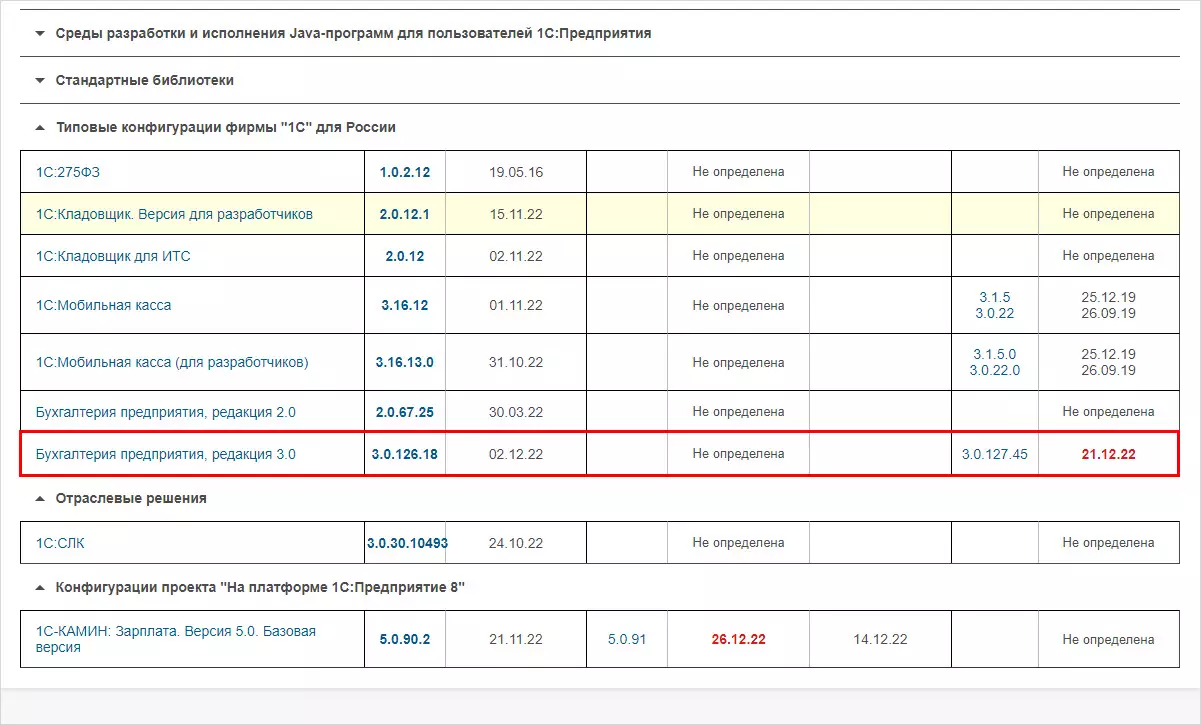The image size is (1201, 725).
Task: Open test version 3.1.5.0 link
Action: pyautogui.click(x=995, y=354)
